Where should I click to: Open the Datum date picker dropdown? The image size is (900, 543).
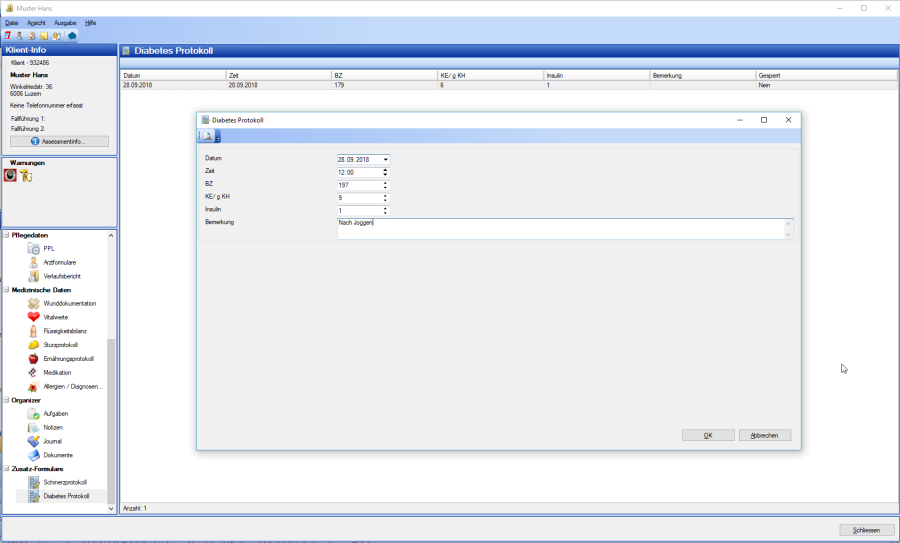pyautogui.click(x=386, y=160)
